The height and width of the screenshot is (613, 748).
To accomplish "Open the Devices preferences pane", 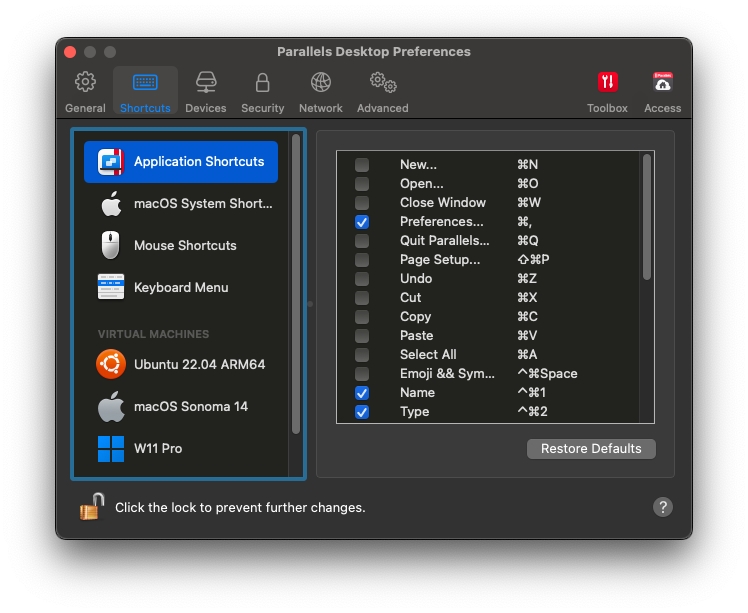I will (205, 91).
